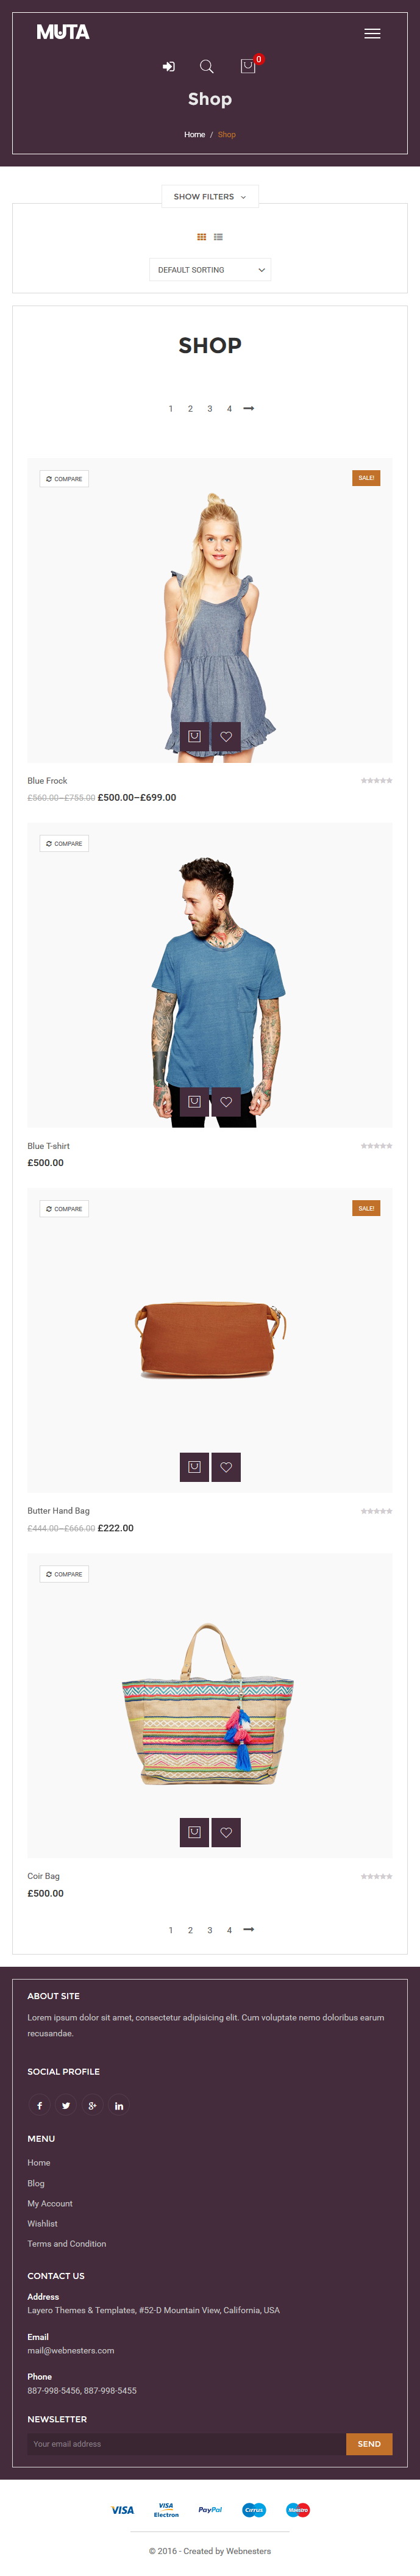Add Blue Frock to wishlist heart
Viewport: 420px width, 2576px height.
226,736
